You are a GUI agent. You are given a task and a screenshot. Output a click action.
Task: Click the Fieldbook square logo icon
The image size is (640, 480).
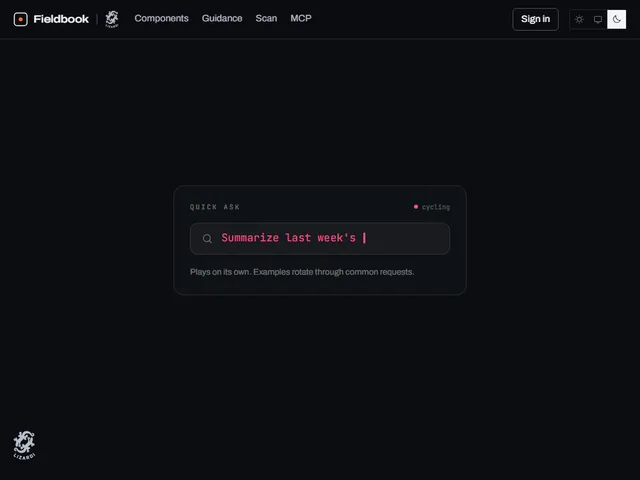coord(20,19)
